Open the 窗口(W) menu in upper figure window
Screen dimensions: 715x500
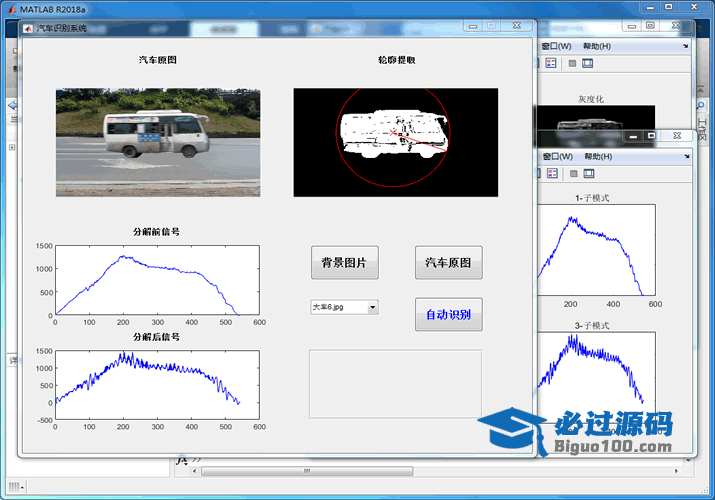(x=556, y=46)
